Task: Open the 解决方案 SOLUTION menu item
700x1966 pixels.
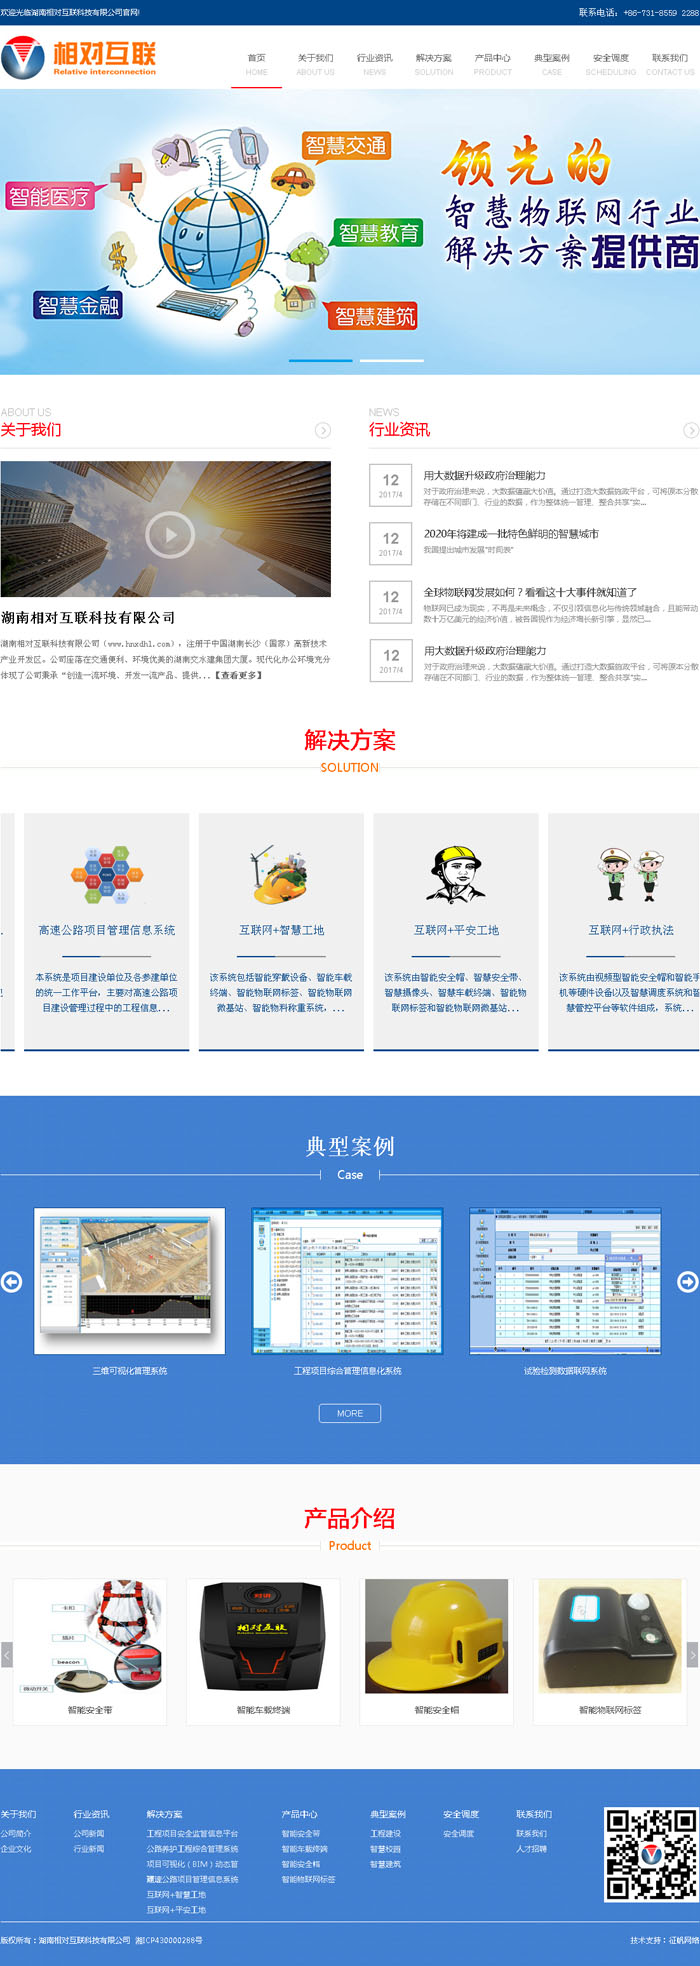Action: tap(434, 64)
